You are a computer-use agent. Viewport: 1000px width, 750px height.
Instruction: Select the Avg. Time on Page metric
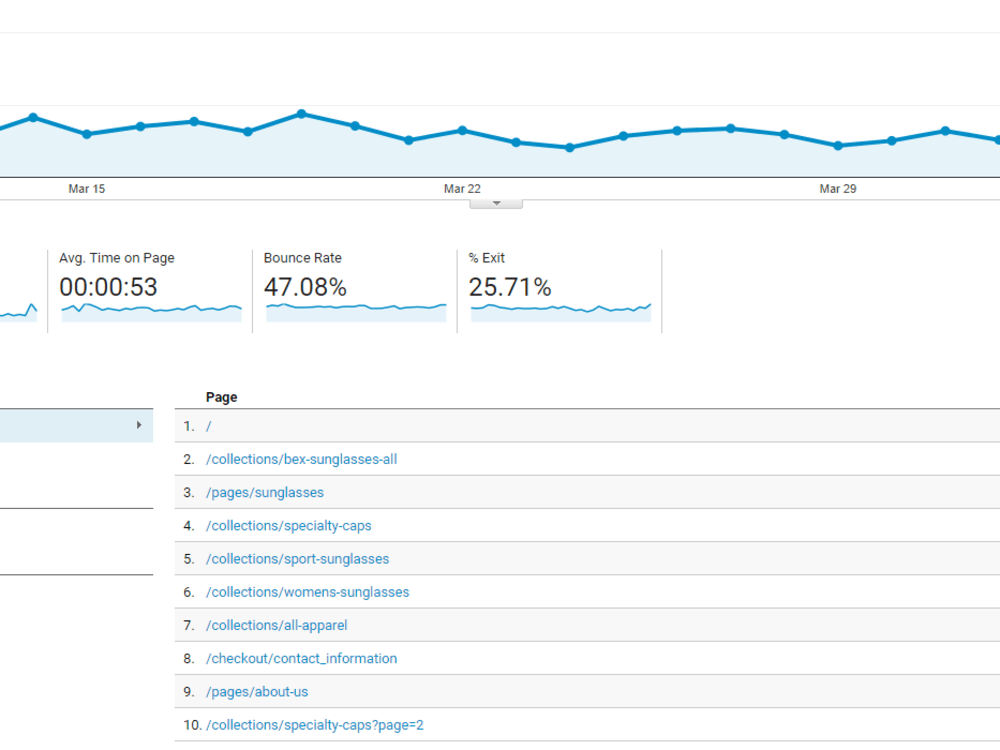pos(117,258)
